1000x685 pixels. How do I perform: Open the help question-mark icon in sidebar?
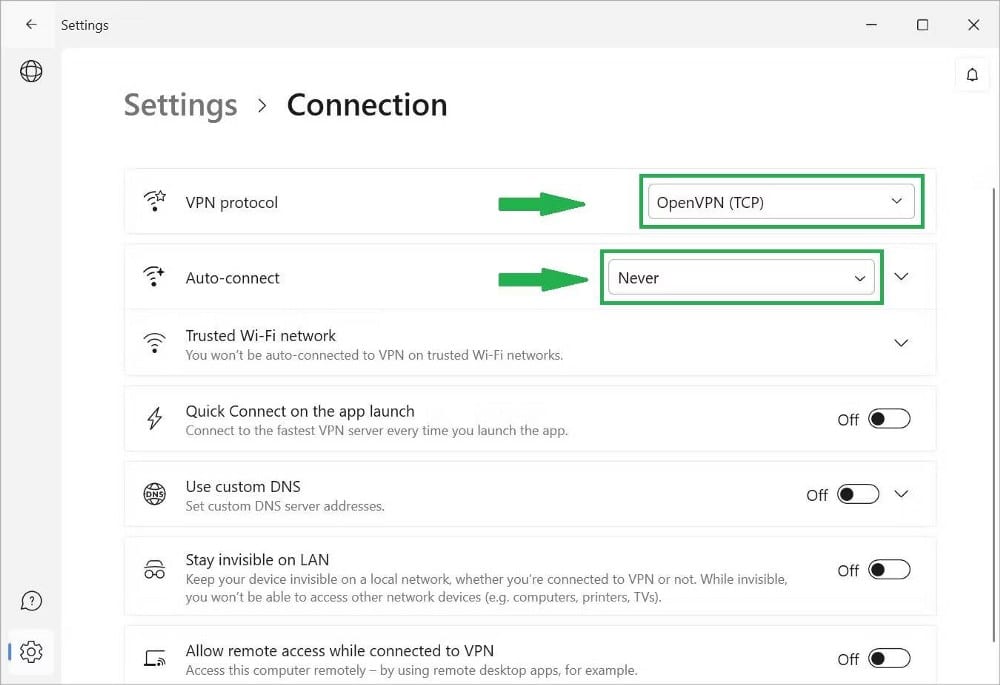pos(31,601)
